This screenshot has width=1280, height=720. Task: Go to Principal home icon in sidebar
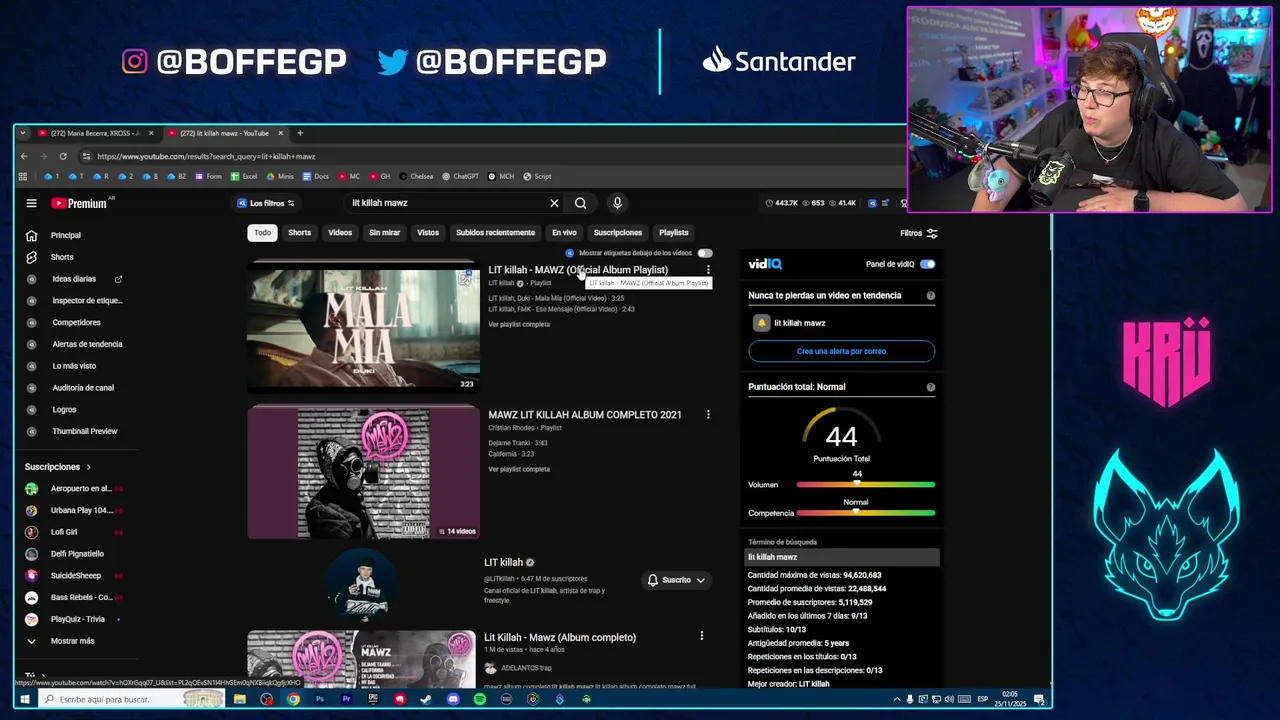pos(31,235)
